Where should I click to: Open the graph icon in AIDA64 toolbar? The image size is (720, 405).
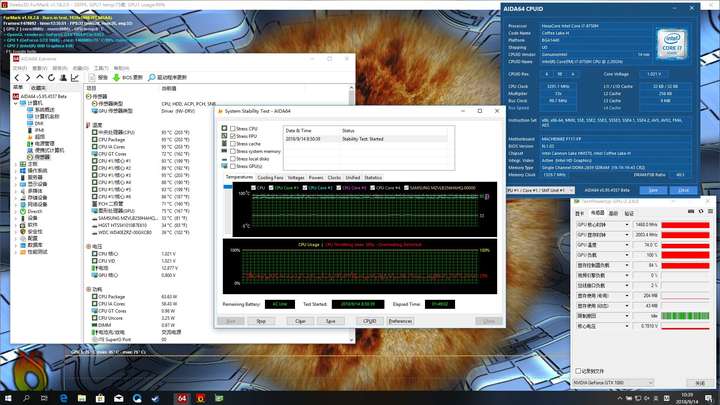pos(75,78)
